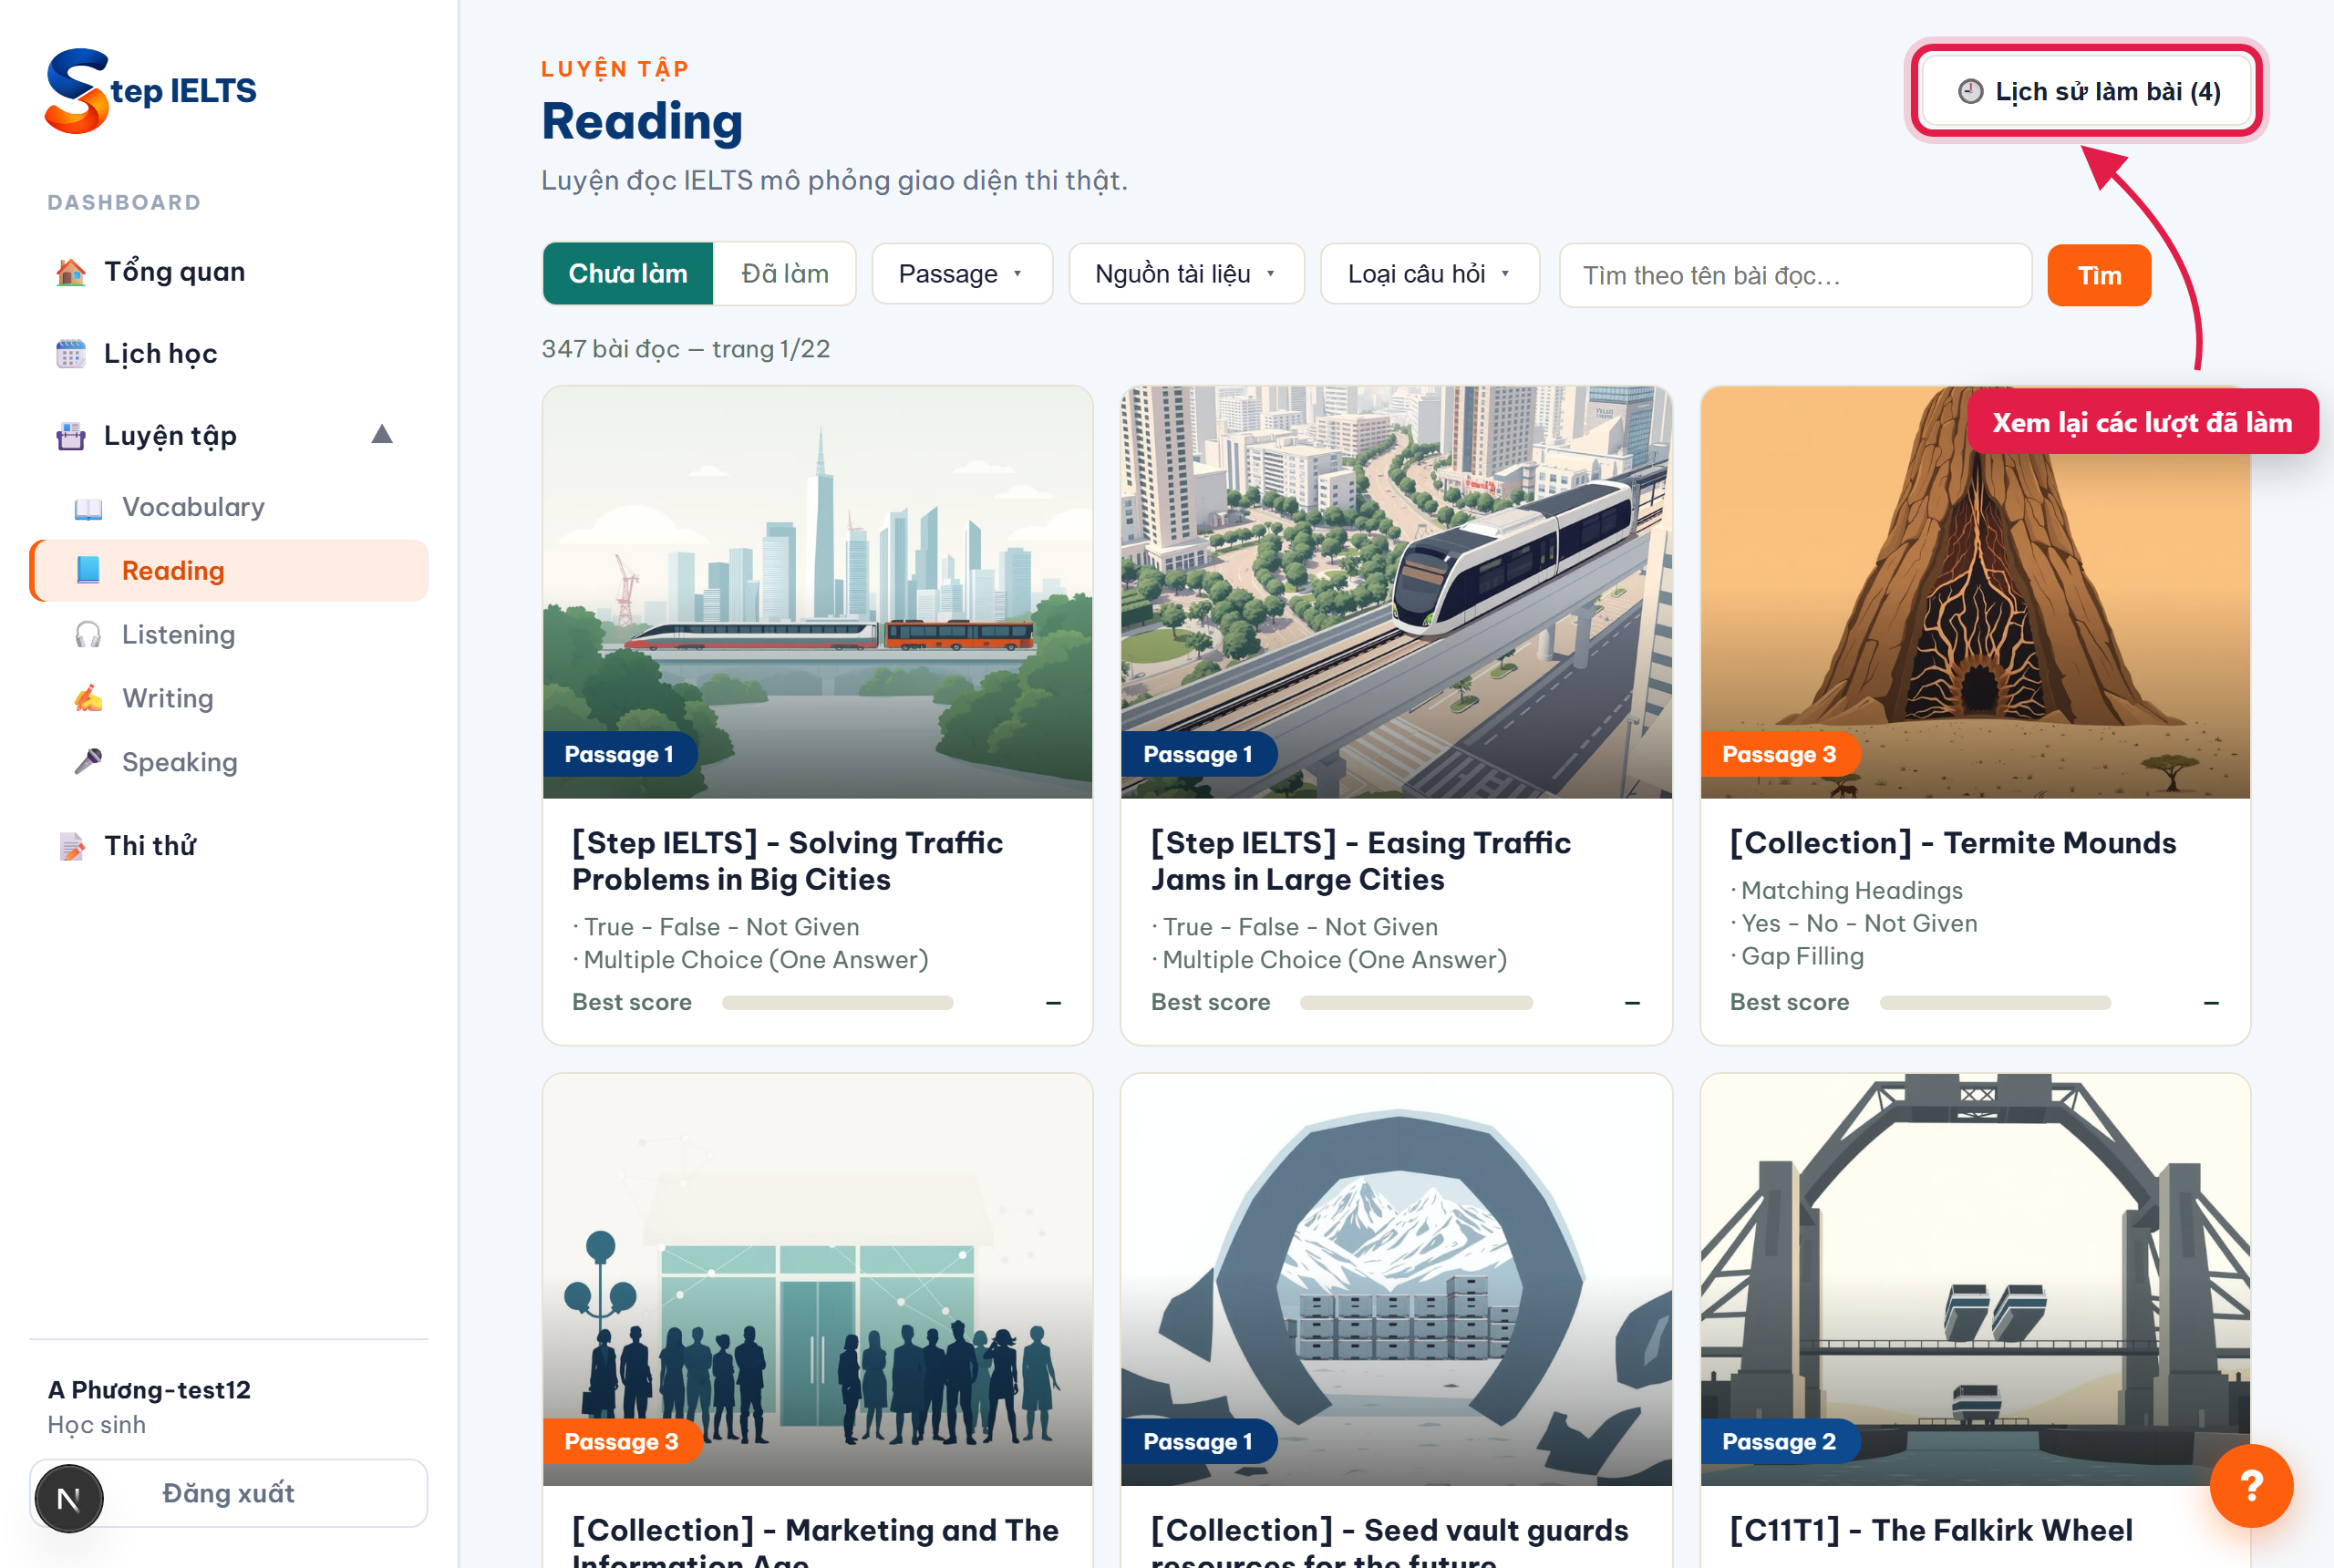Click the calendar icon beside Lịch học
The width and height of the screenshot is (2334, 1568).
tap(71, 354)
